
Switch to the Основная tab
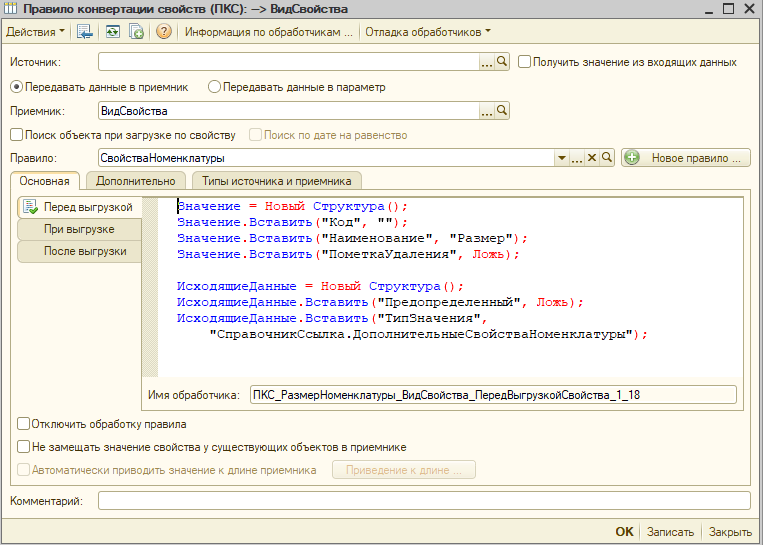click(44, 181)
